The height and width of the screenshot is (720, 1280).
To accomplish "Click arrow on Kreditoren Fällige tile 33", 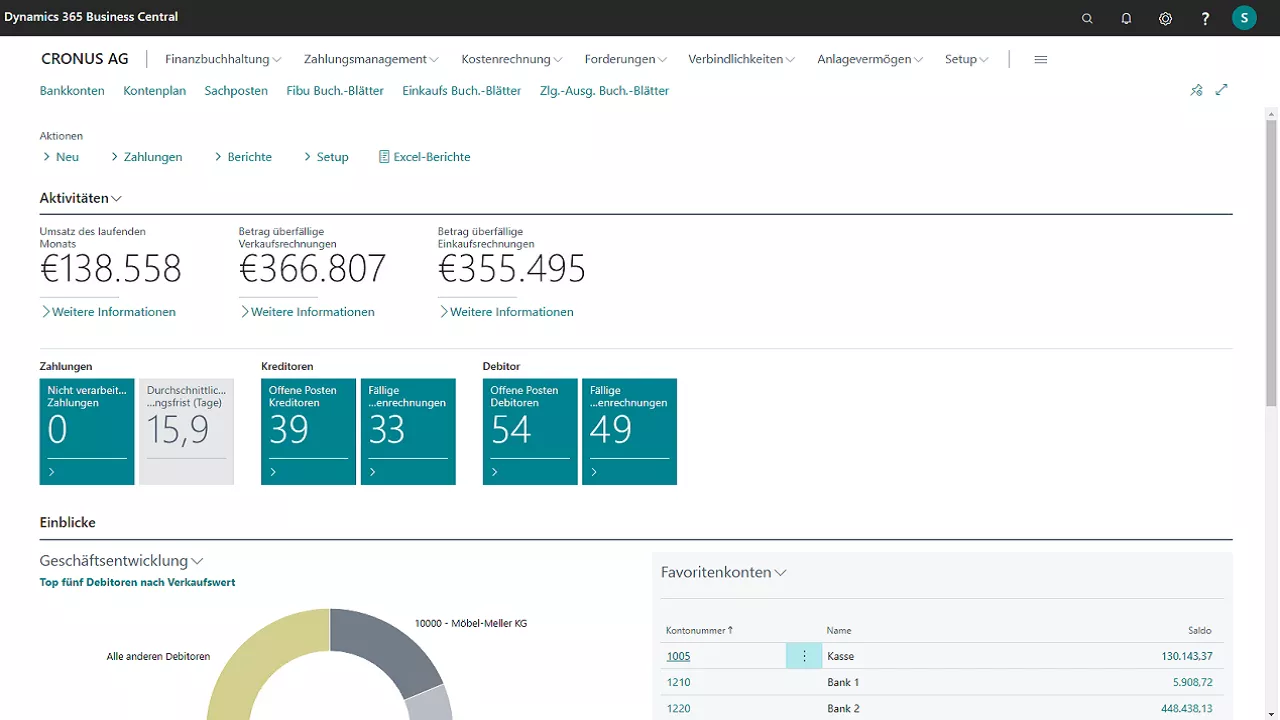I will 372,472.
